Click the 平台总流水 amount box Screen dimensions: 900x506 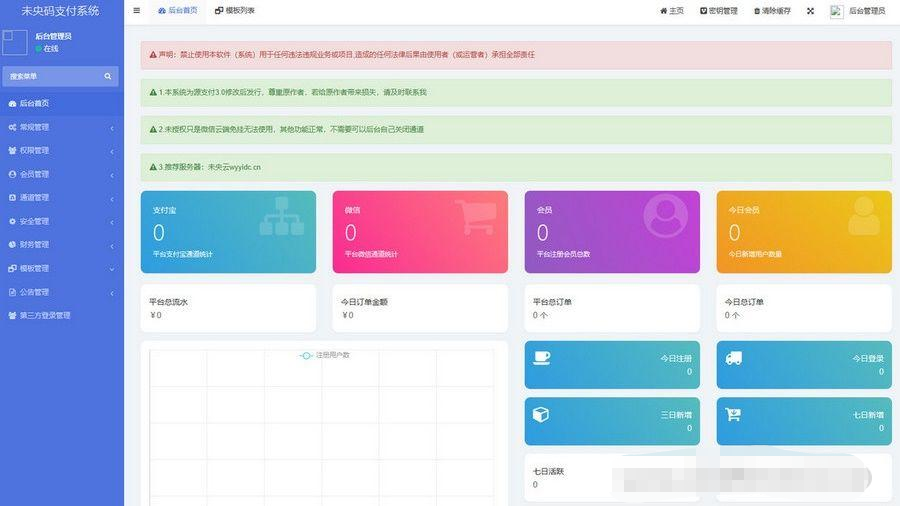point(228,308)
